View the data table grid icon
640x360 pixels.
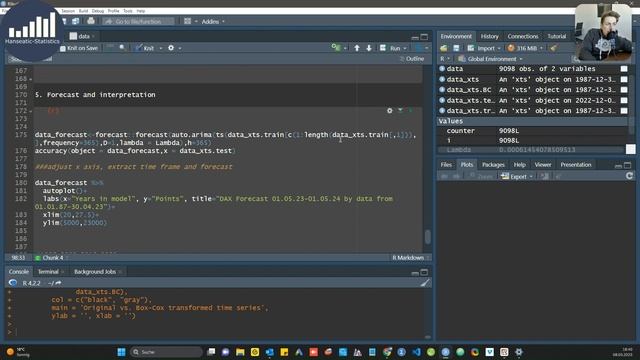[624, 69]
